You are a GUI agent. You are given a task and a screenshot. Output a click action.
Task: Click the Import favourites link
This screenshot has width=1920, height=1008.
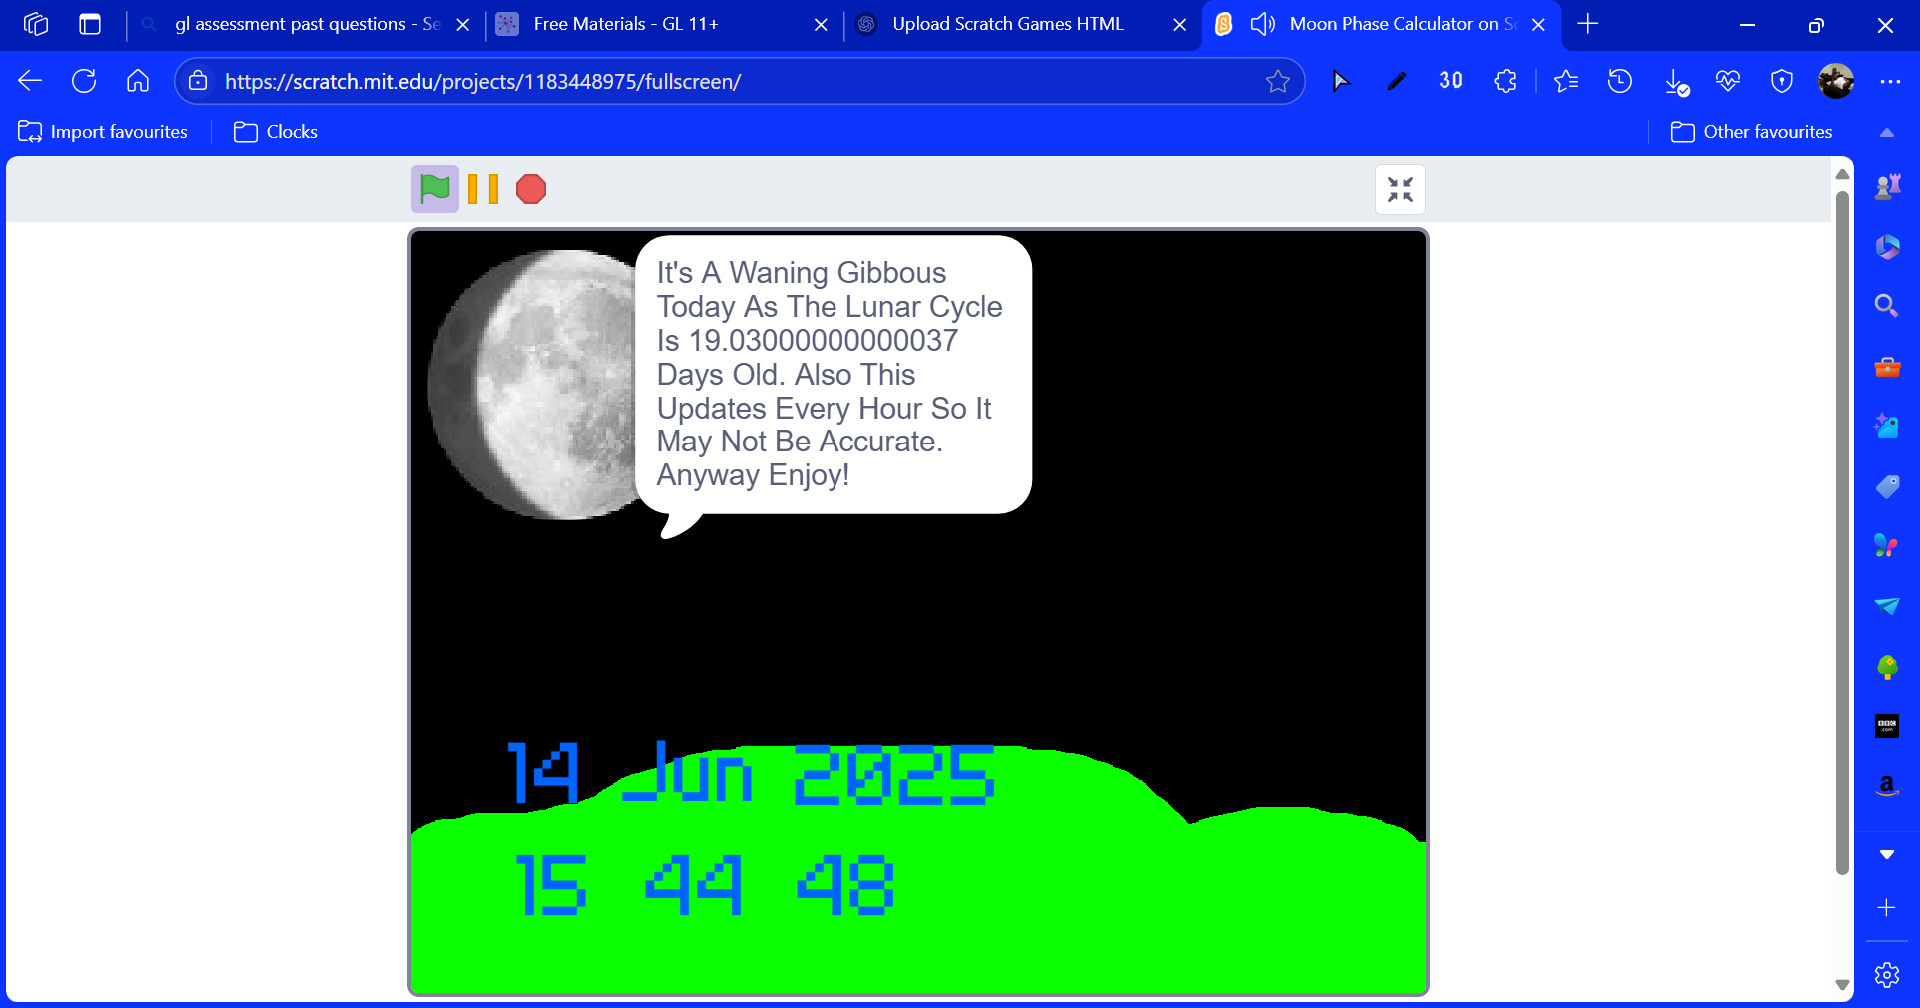(103, 131)
